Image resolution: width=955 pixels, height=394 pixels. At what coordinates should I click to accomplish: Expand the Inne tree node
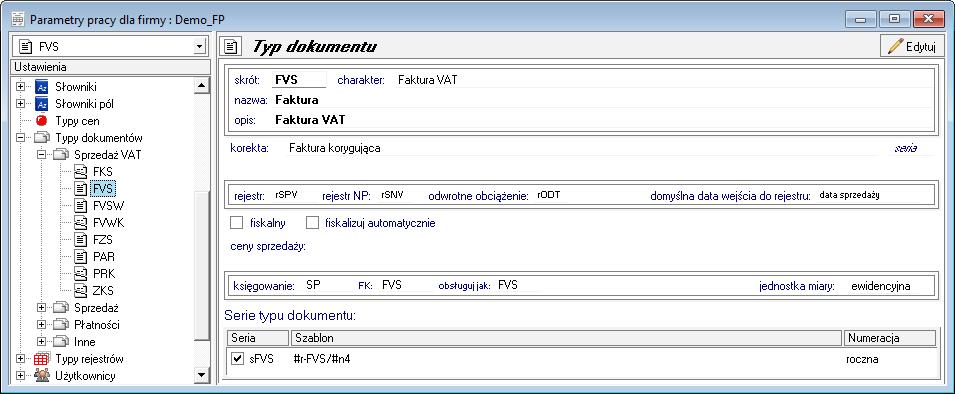coord(41,342)
